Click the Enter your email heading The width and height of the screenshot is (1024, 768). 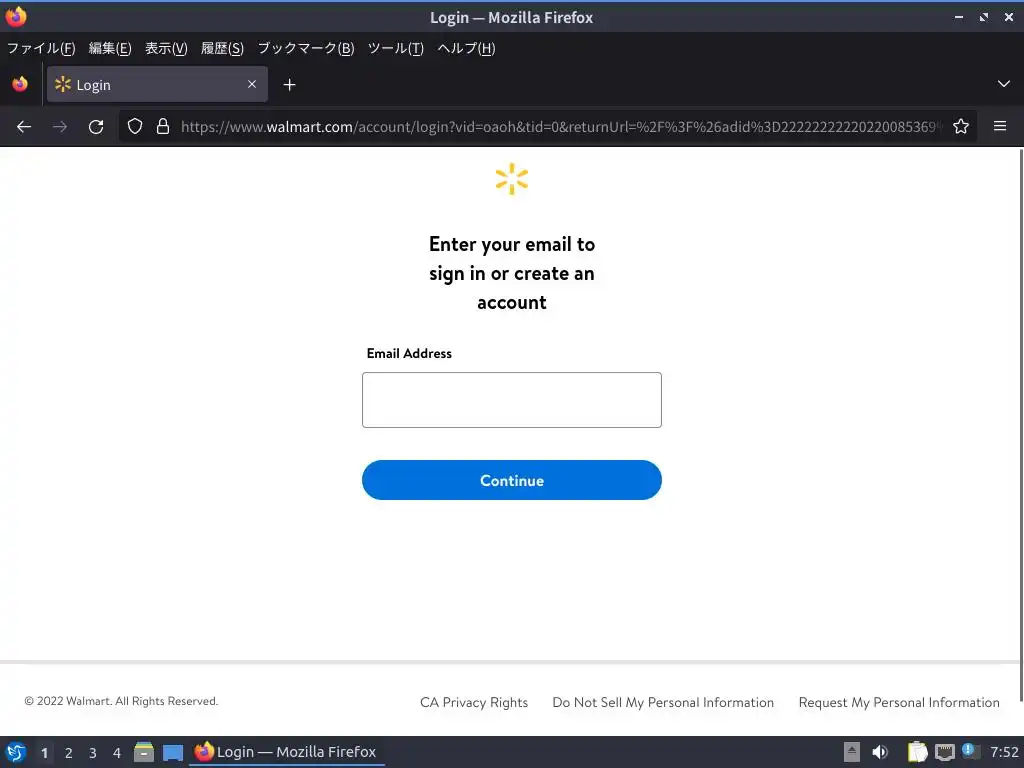(x=512, y=273)
